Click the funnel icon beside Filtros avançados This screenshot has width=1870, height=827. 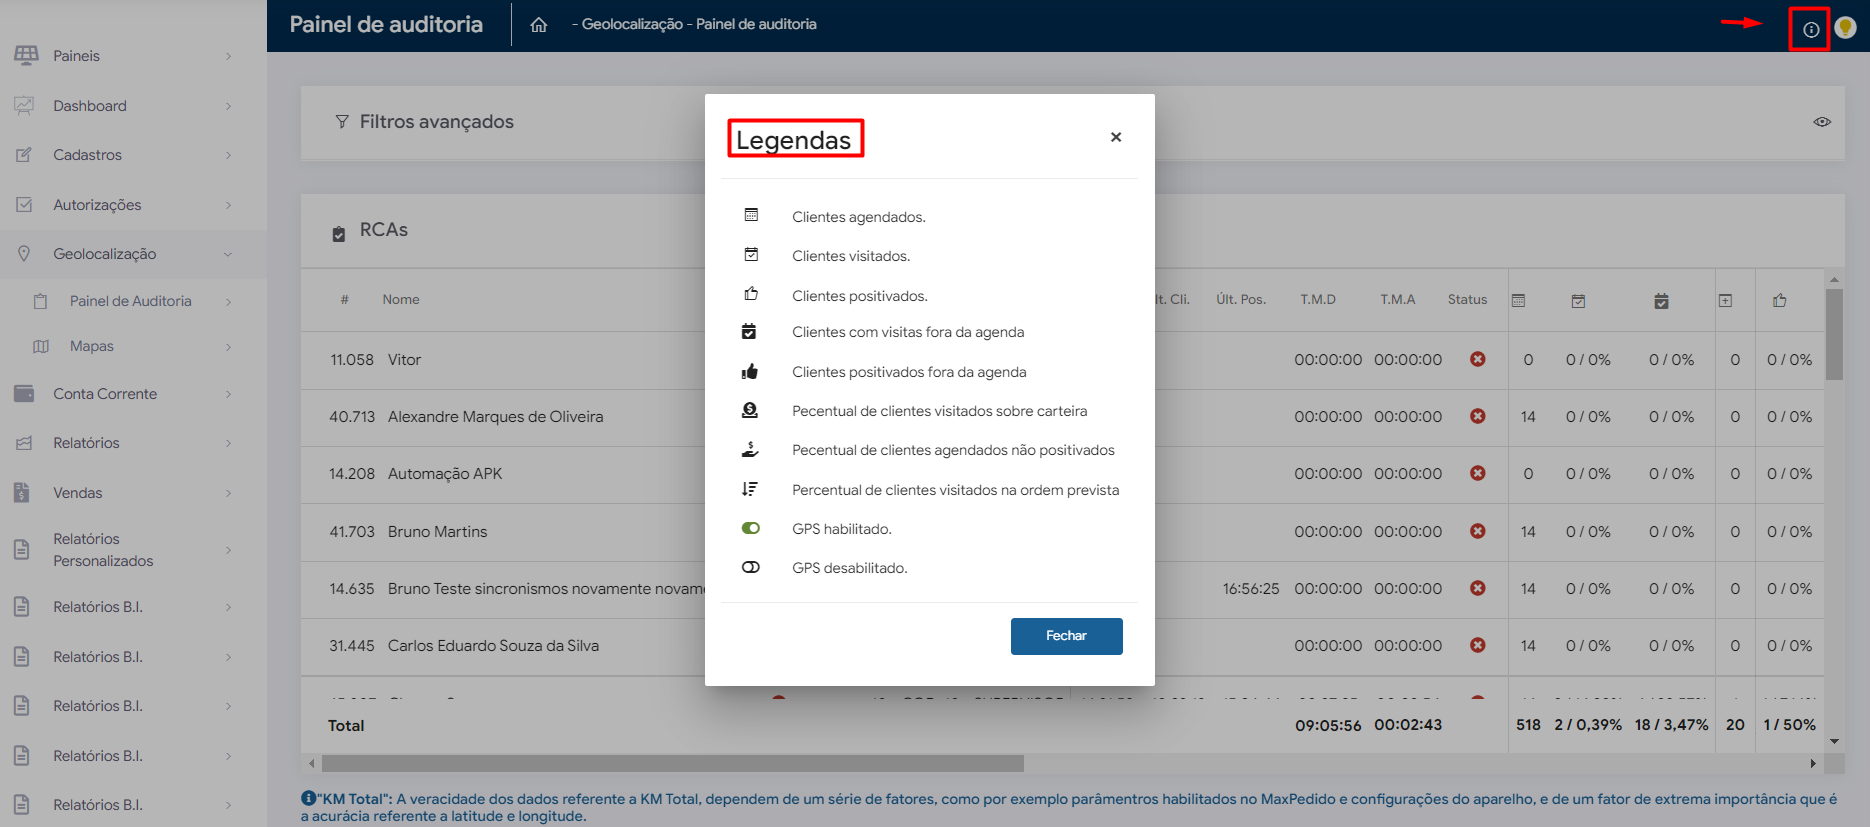coord(342,121)
